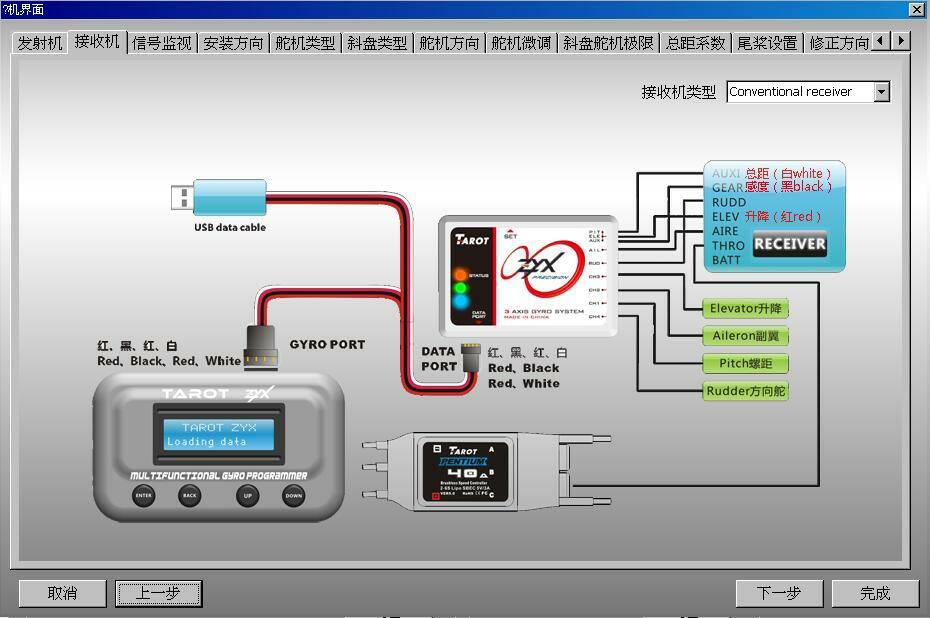Click the GEAR 感度 receiver channel

click(771, 187)
